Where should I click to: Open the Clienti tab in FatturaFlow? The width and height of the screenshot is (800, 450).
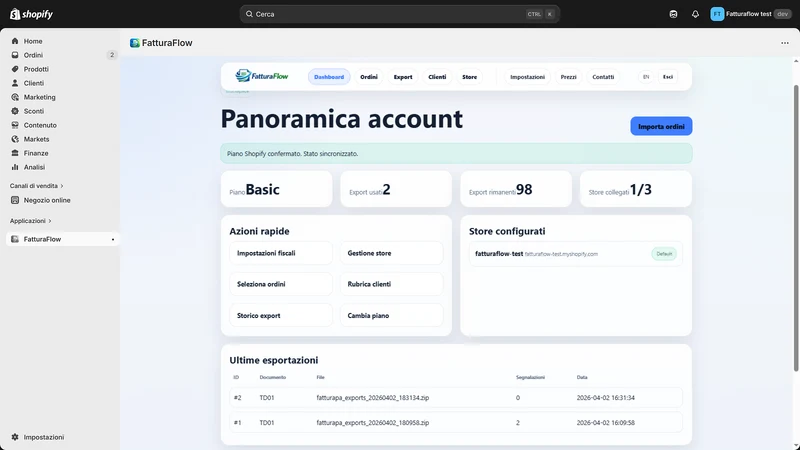tap(437, 77)
